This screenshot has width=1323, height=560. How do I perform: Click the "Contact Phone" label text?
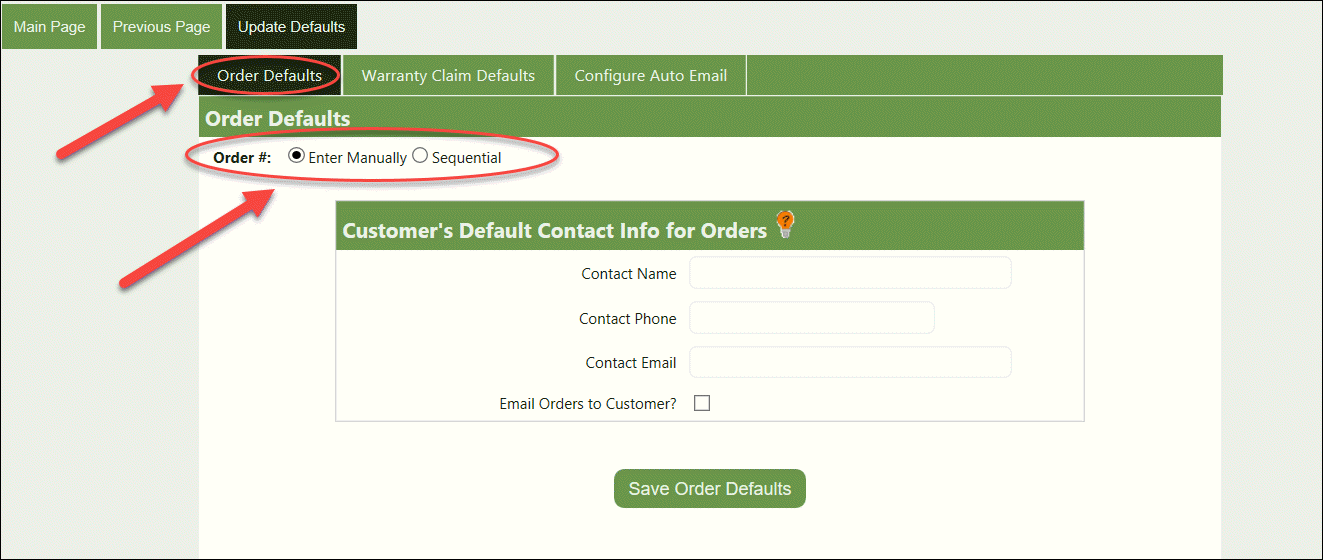coord(627,319)
